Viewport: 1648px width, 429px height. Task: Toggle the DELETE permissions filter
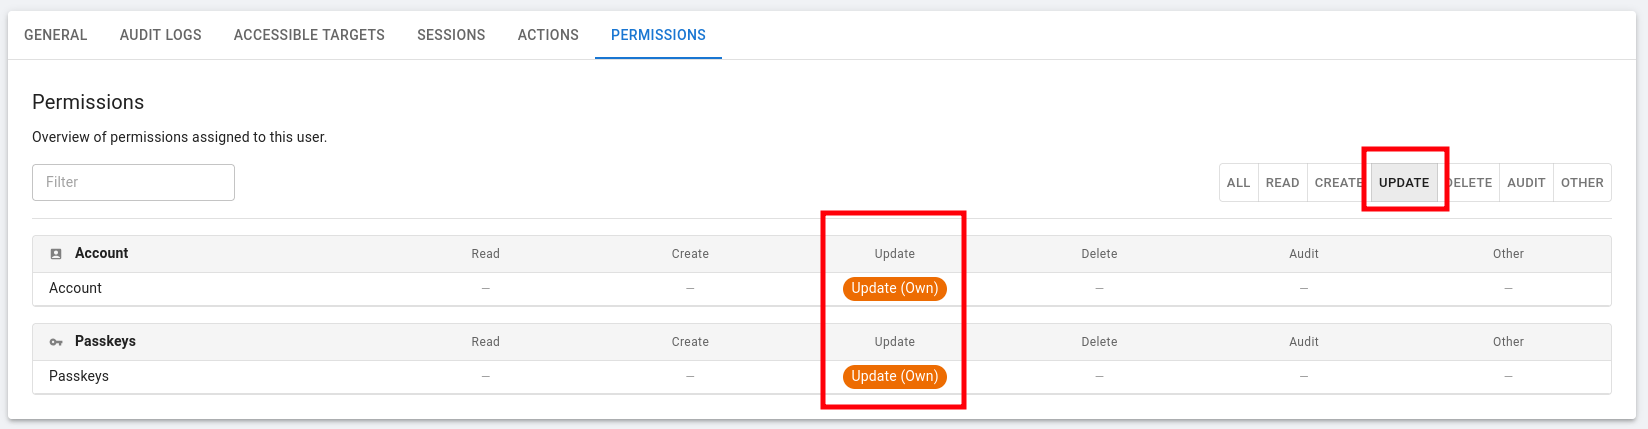click(x=1472, y=183)
